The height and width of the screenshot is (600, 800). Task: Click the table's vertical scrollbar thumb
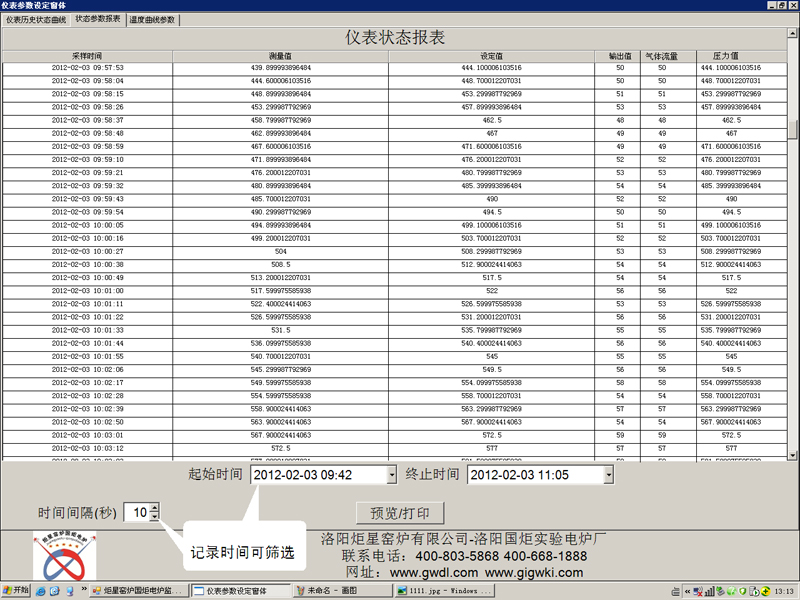point(792,130)
